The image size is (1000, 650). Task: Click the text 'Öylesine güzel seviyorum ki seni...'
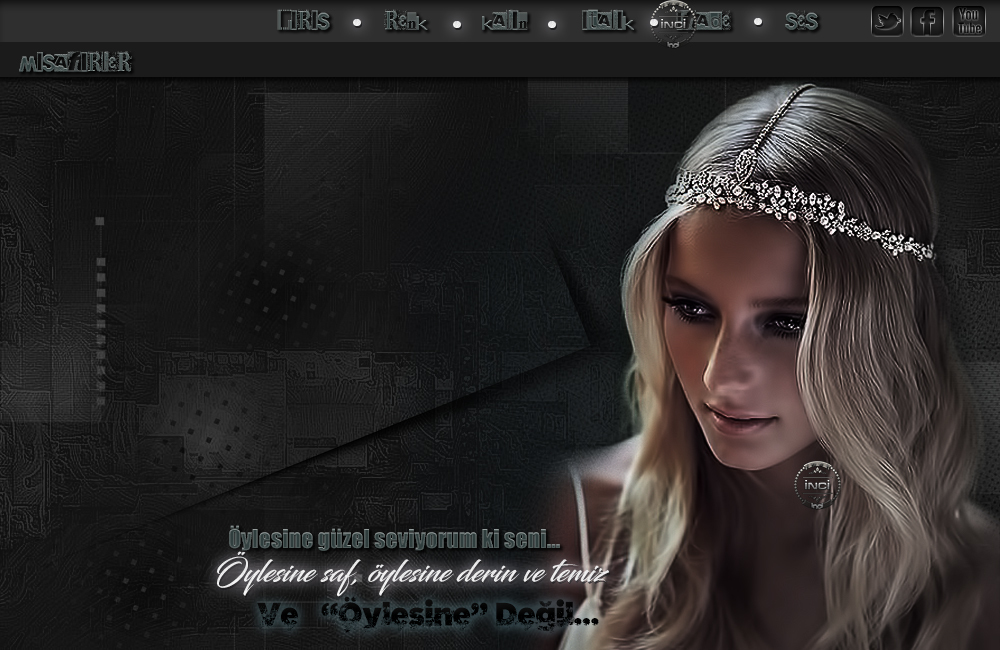point(394,541)
